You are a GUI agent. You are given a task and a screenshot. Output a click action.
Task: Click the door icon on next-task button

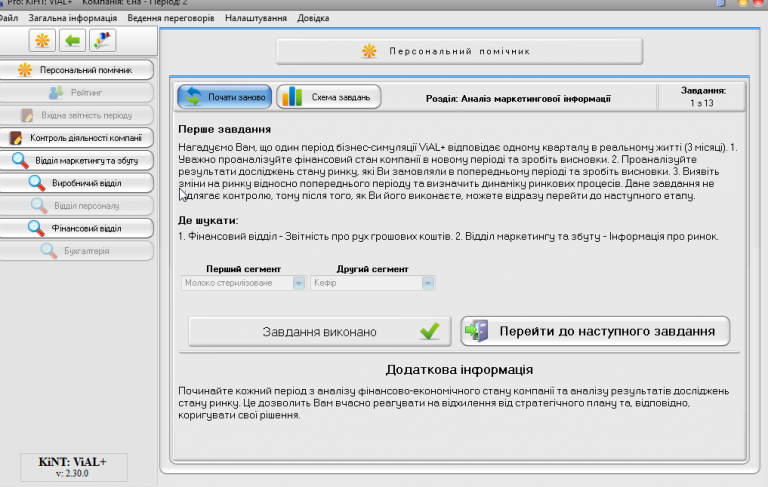pos(477,331)
